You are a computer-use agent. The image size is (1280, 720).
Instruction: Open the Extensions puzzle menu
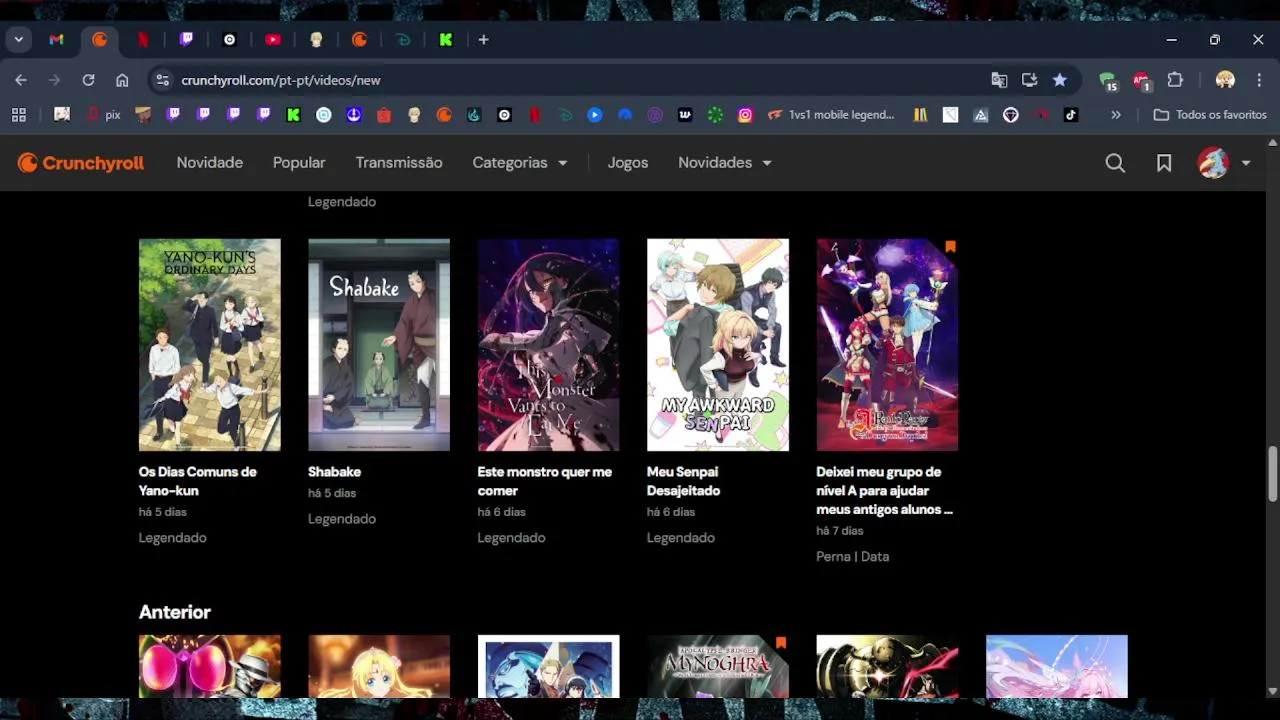point(1175,80)
